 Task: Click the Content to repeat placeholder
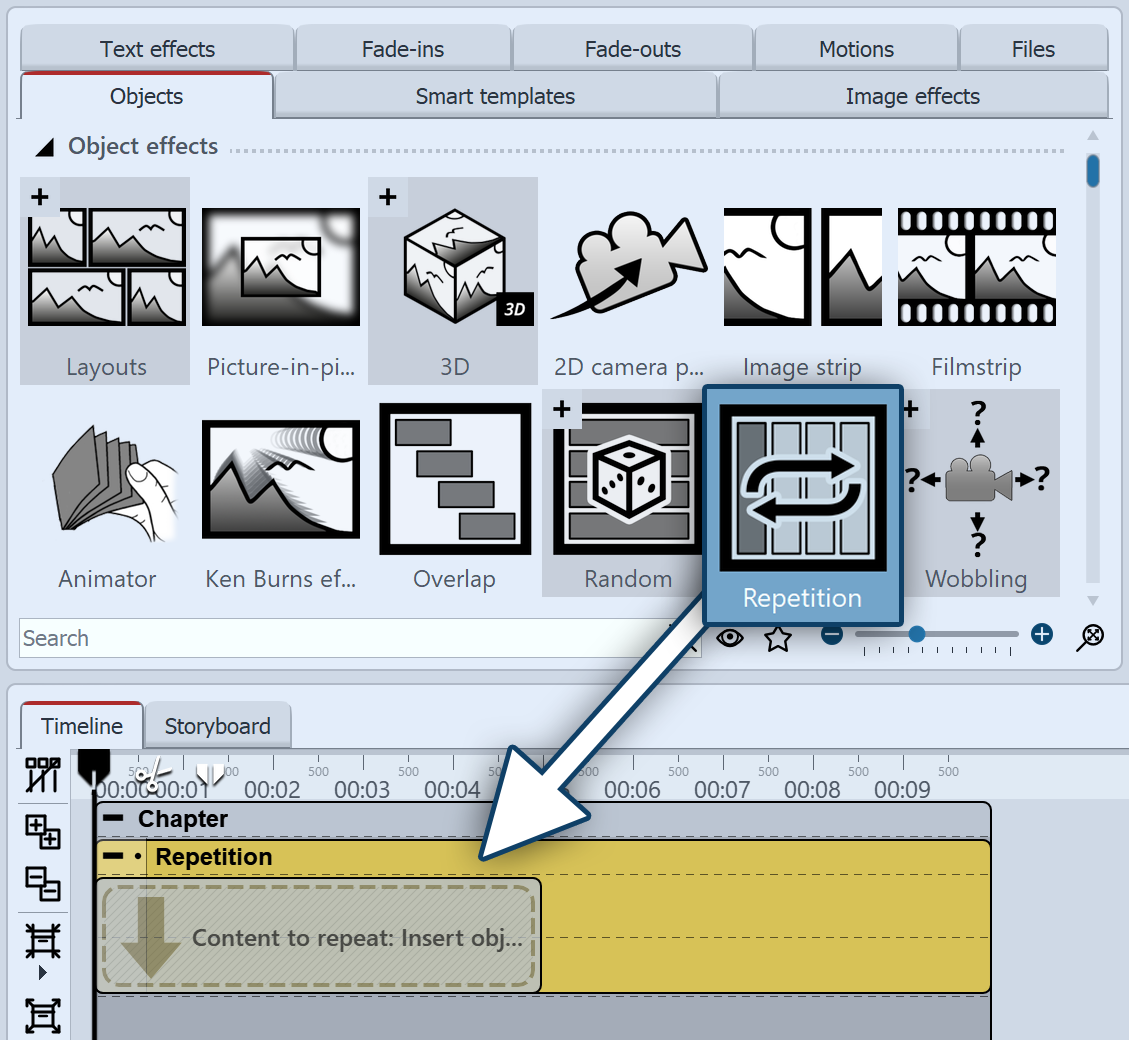click(320, 937)
